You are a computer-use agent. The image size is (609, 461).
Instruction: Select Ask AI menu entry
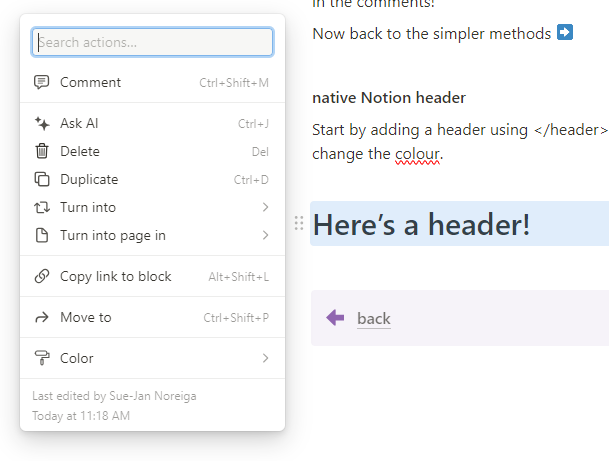(152, 124)
